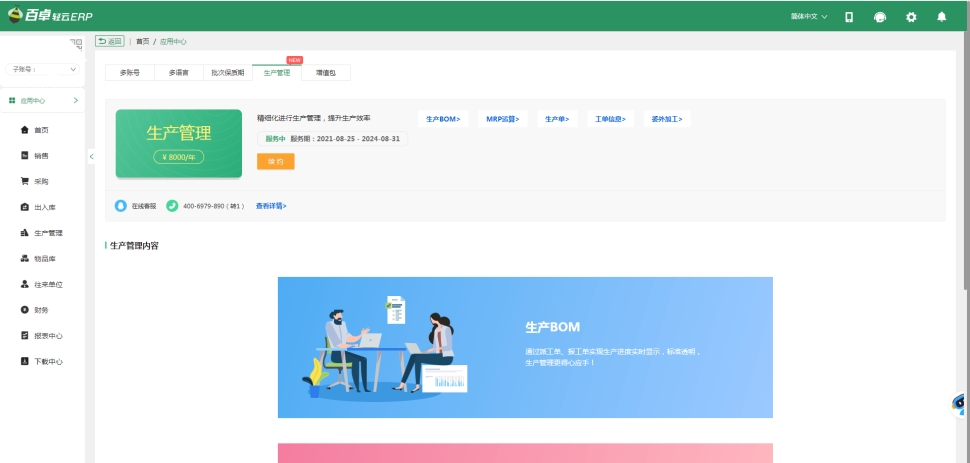Click the mobile phone icon in header

[849, 17]
